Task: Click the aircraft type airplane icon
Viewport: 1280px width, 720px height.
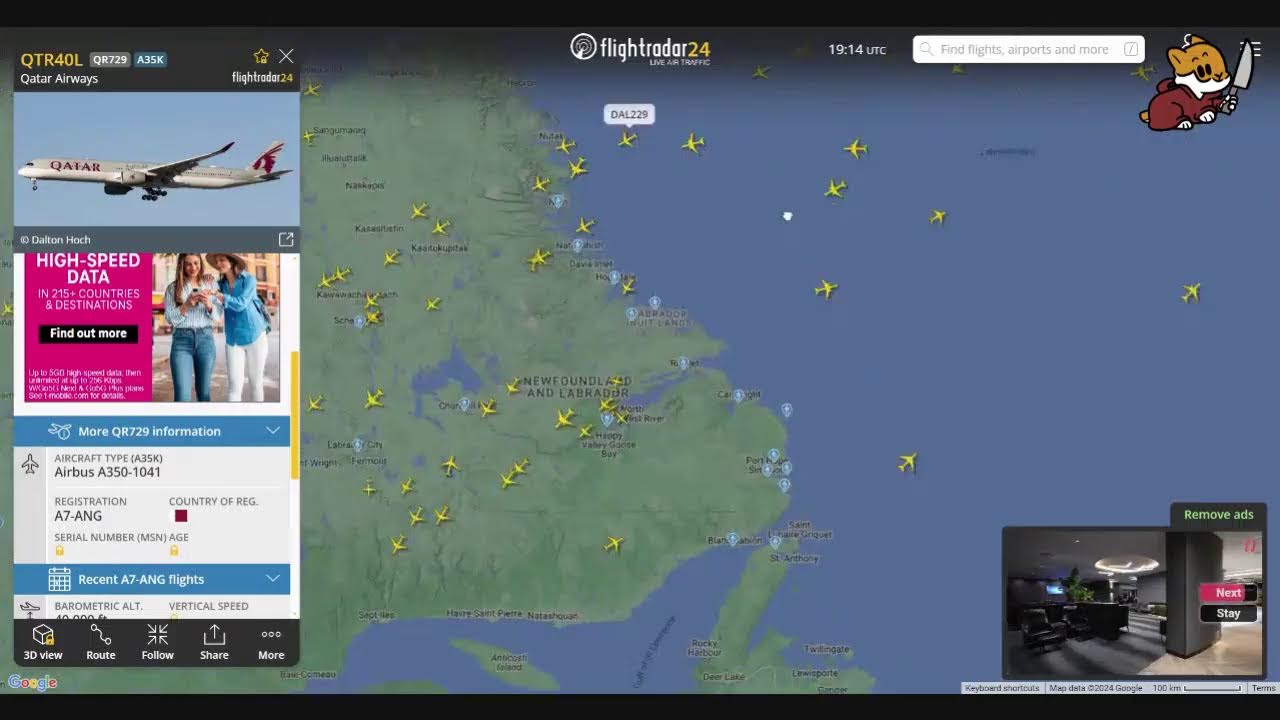Action: pyautogui.click(x=30, y=464)
